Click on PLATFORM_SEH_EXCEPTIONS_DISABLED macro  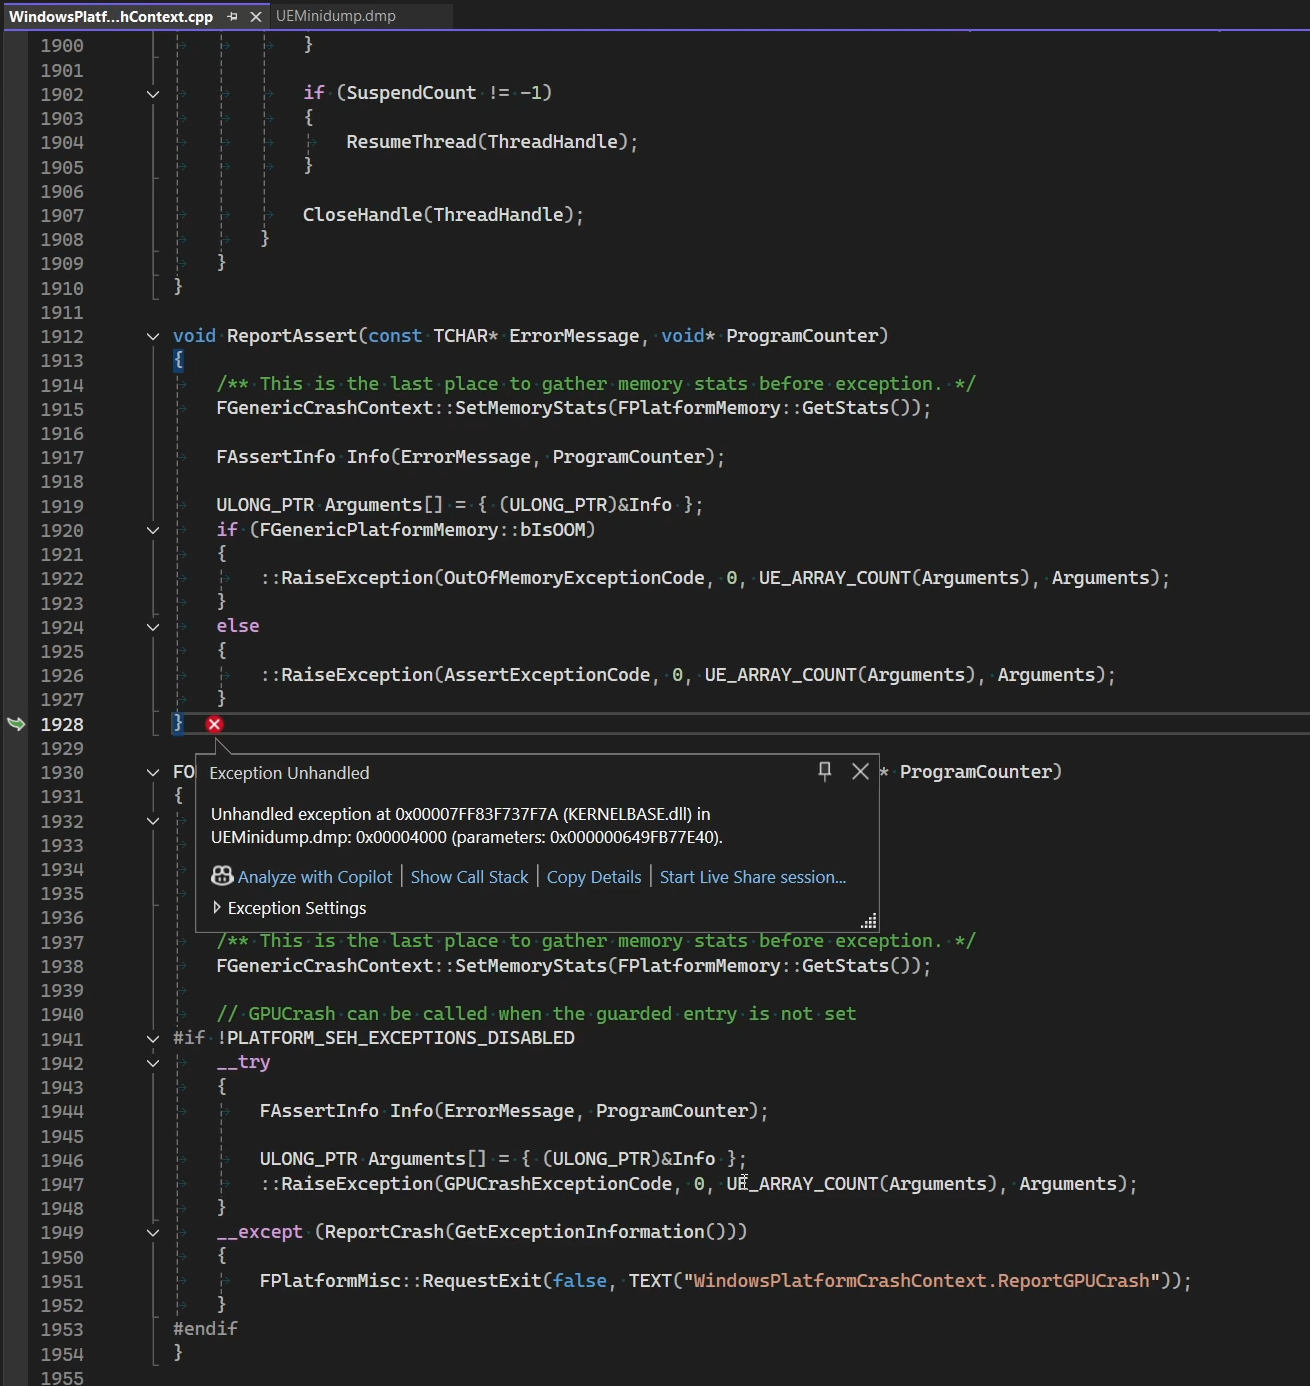(401, 1038)
